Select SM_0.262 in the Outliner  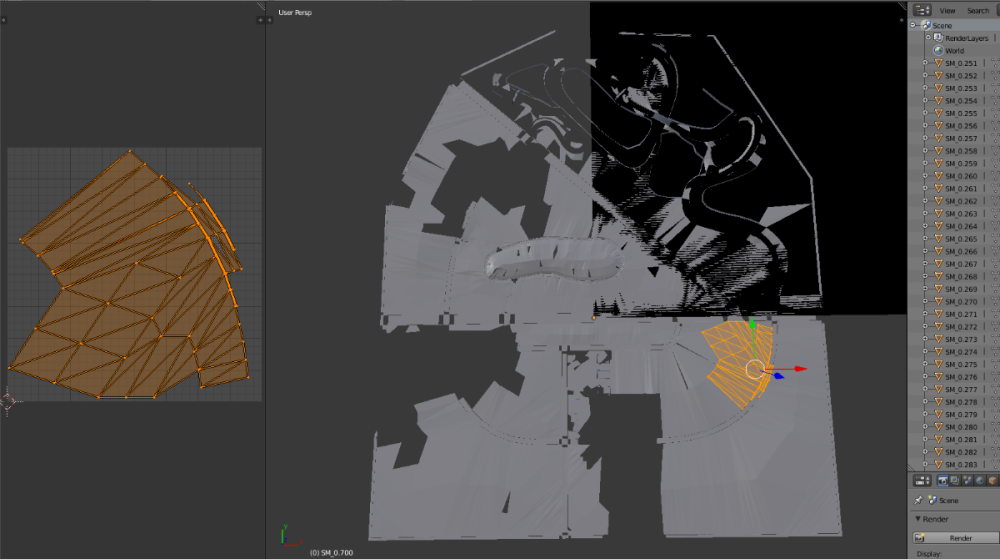tap(961, 201)
